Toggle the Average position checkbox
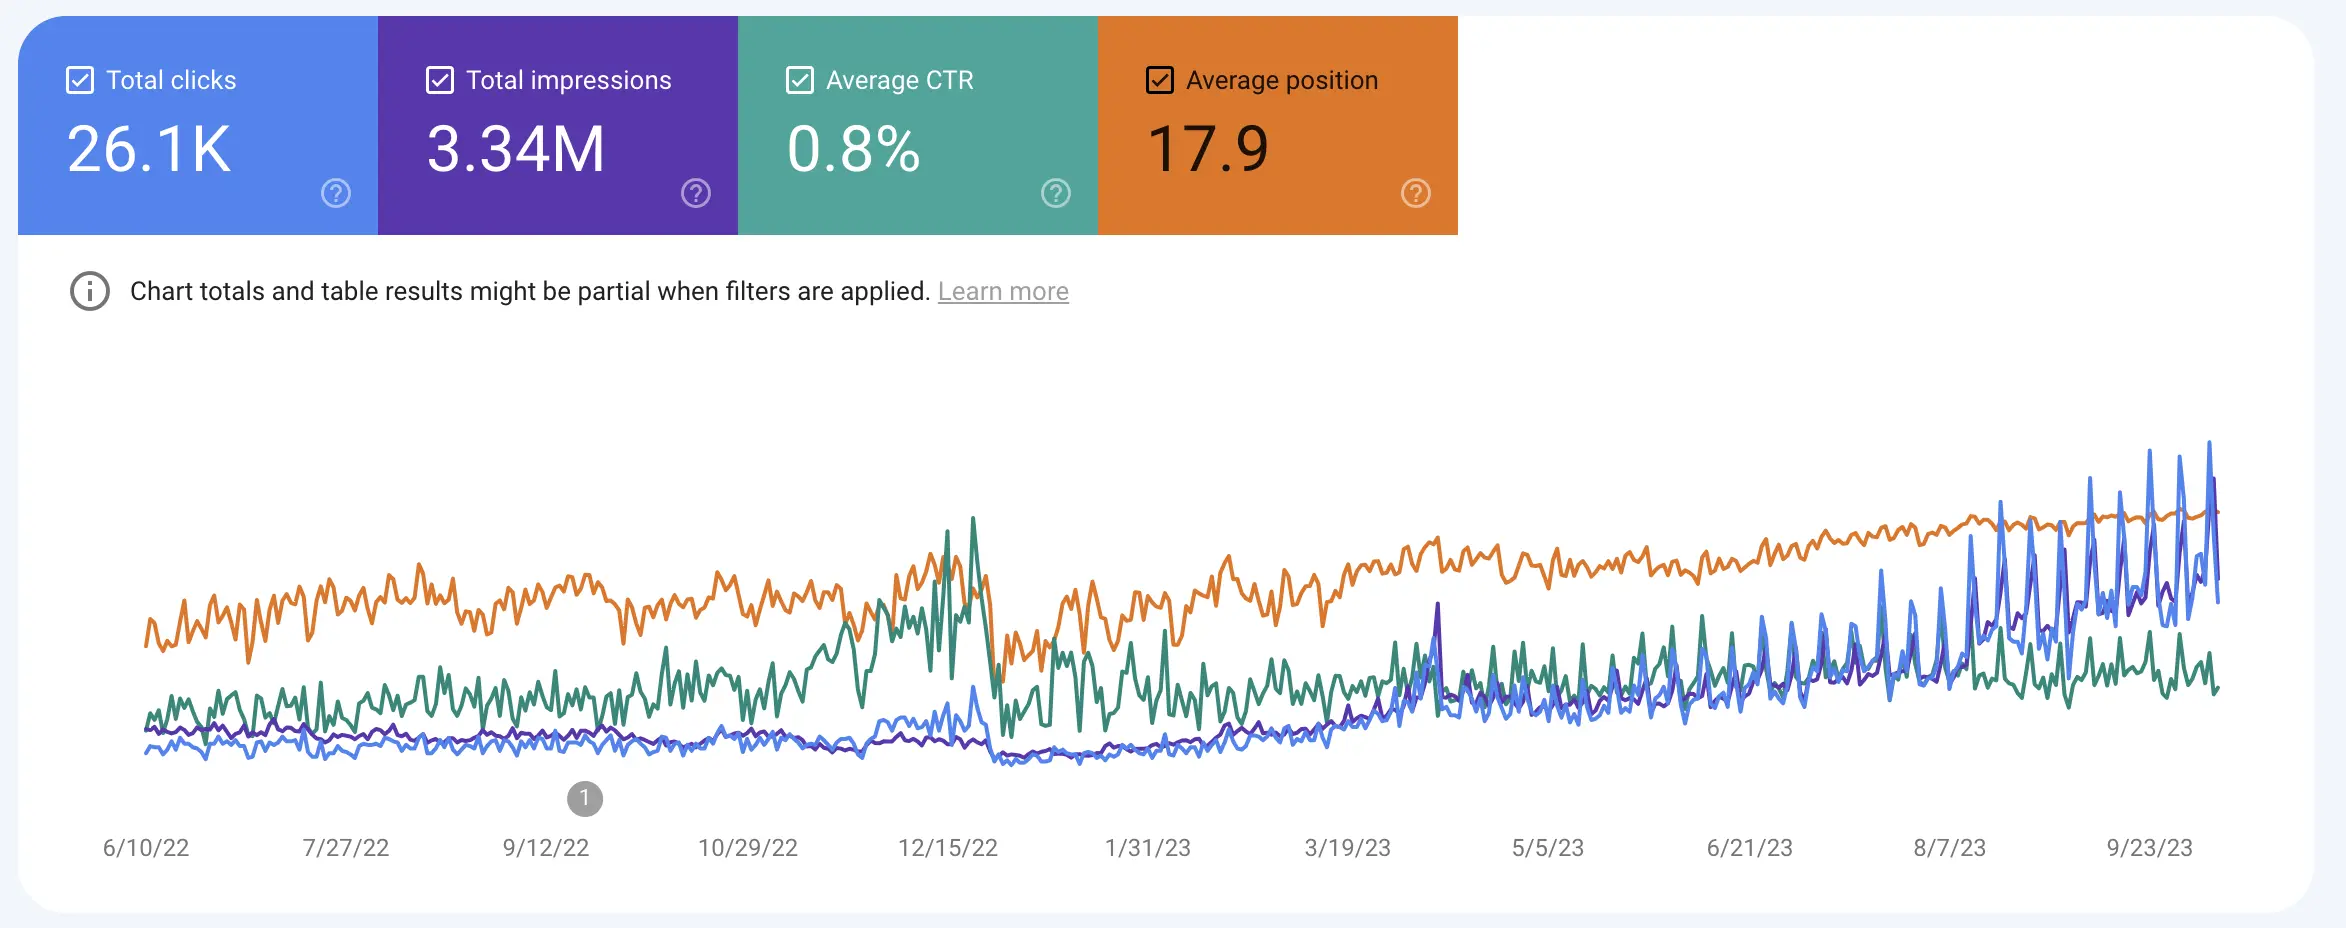 [1160, 80]
